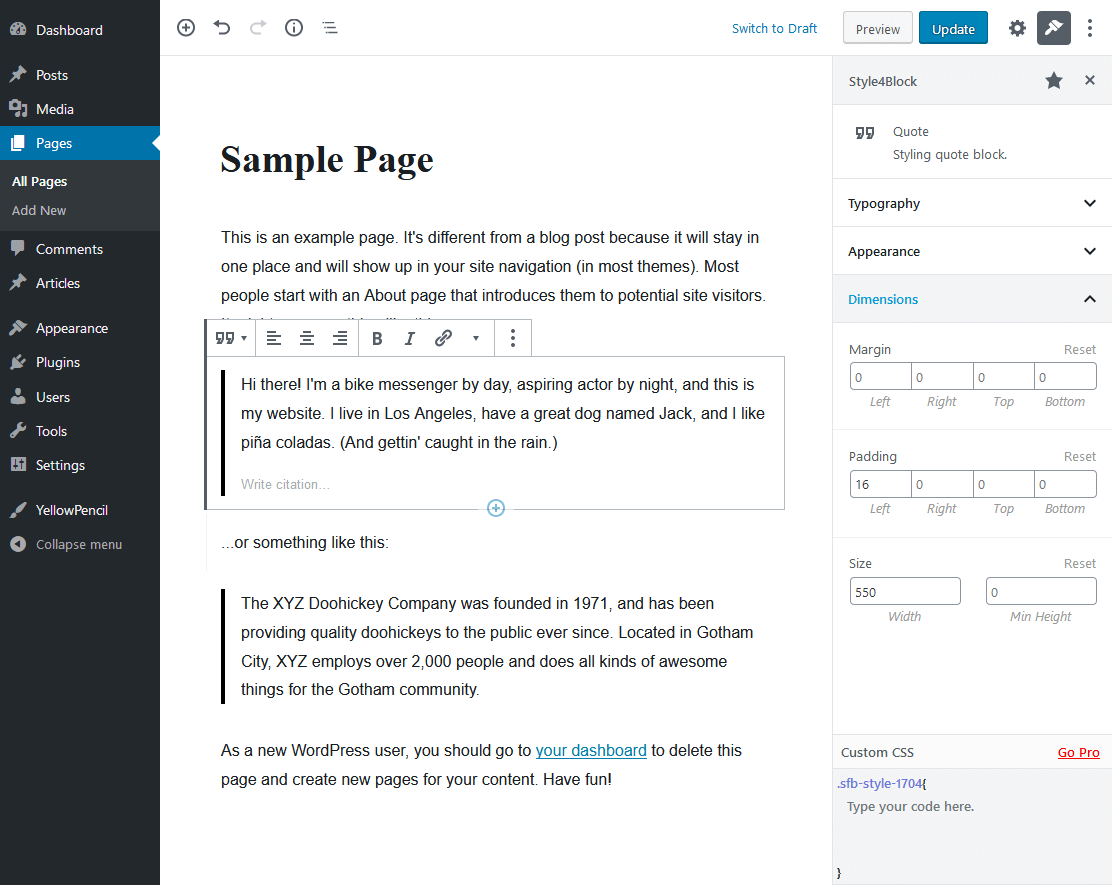Image resolution: width=1112 pixels, height=885 pixels.
Task: Toggle italic formatting in the quote toolbar
Action: click(410, 338)
